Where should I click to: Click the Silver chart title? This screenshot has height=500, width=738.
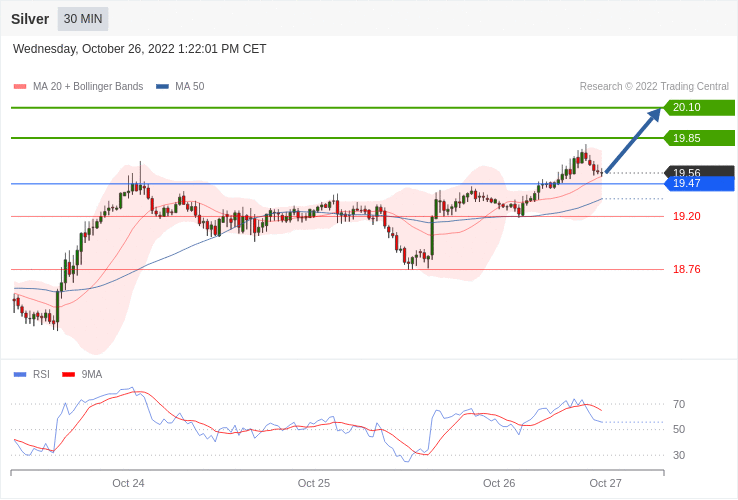click(x=30, y=19)
